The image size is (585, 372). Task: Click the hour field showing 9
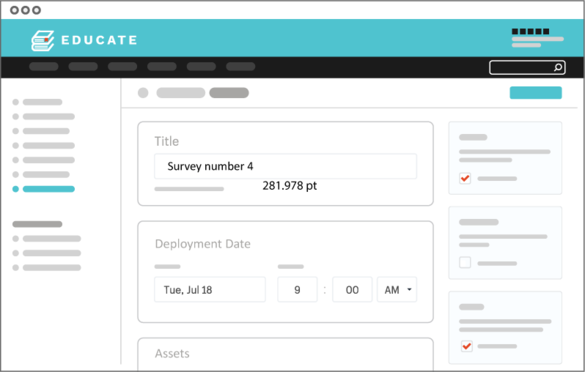[297, 290]
